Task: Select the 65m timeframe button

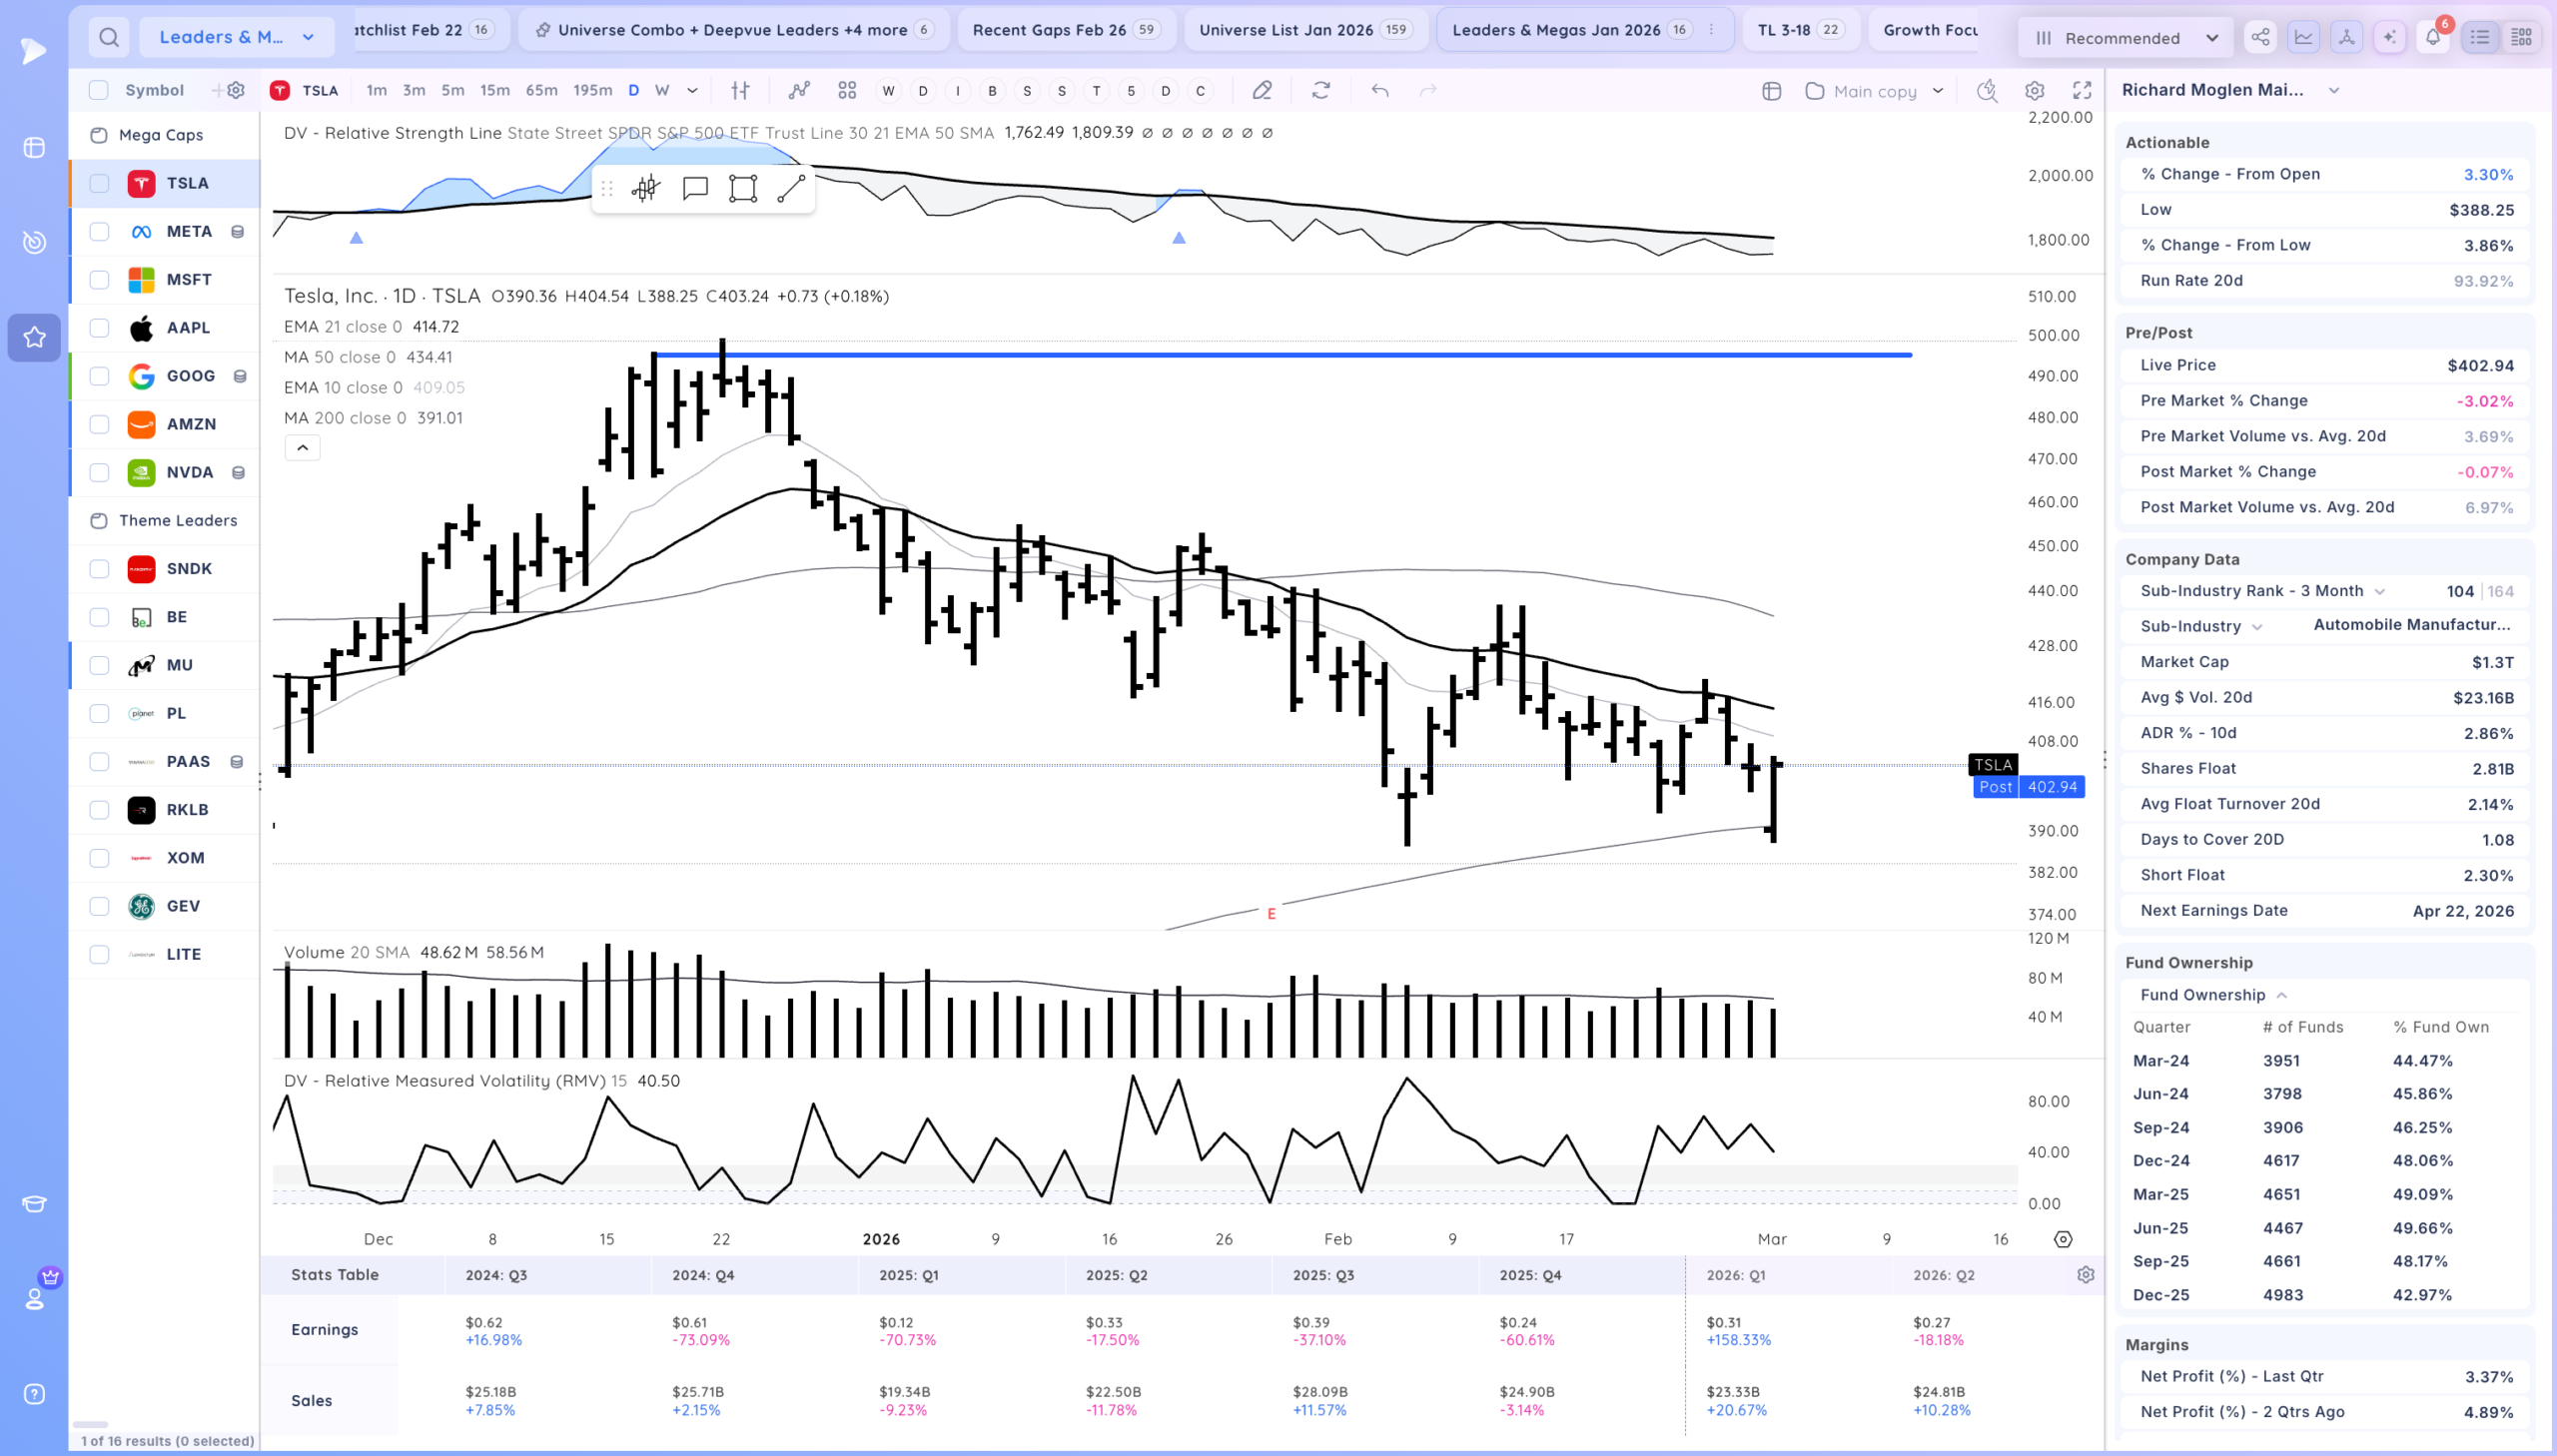Action: 541,90
